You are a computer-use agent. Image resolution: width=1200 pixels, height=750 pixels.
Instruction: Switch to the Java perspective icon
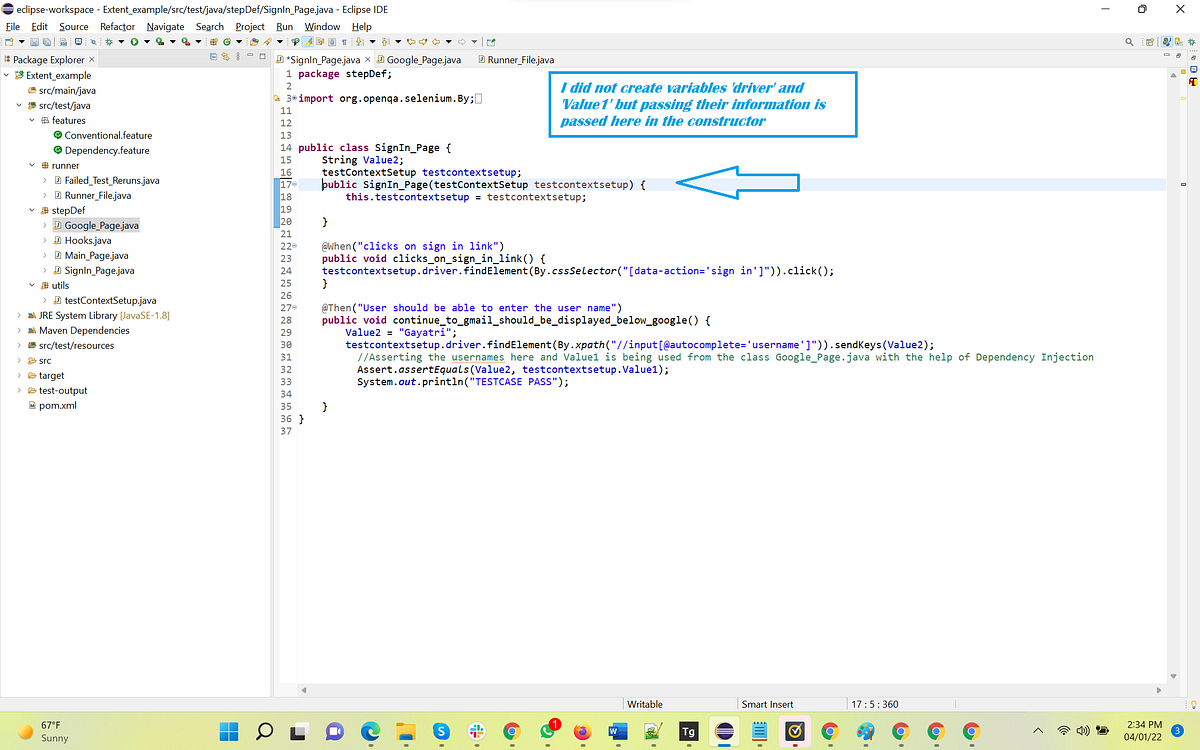tap(1167, 41)
